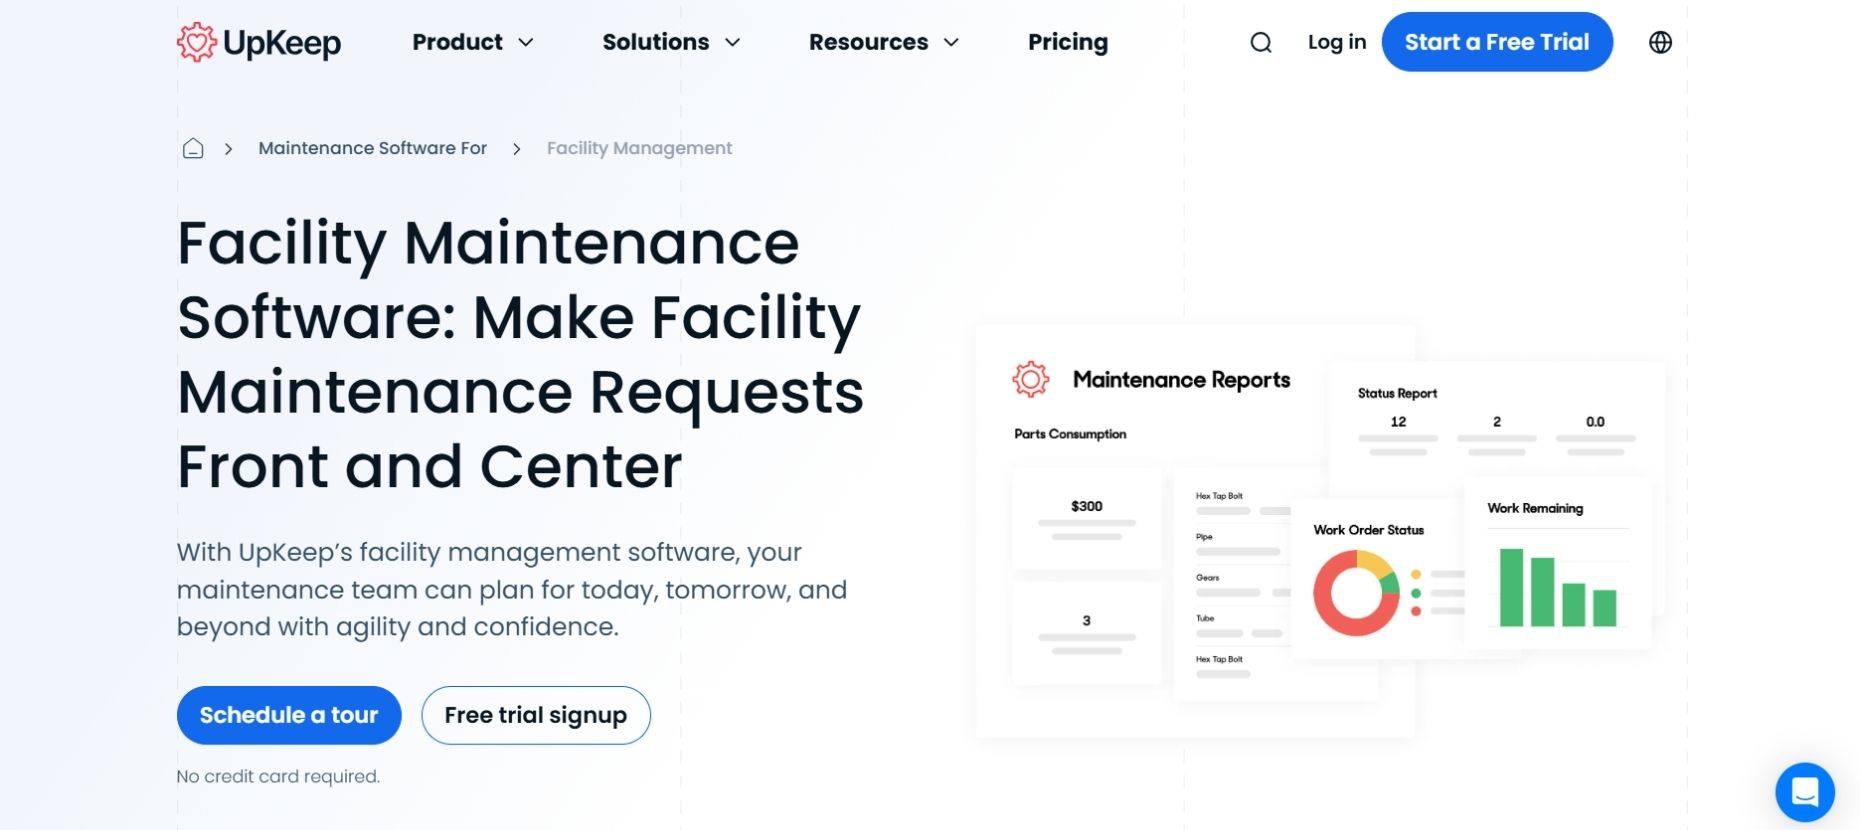Expand the Solutions menu
This screenshot has height=830, width=1860.
671,42
